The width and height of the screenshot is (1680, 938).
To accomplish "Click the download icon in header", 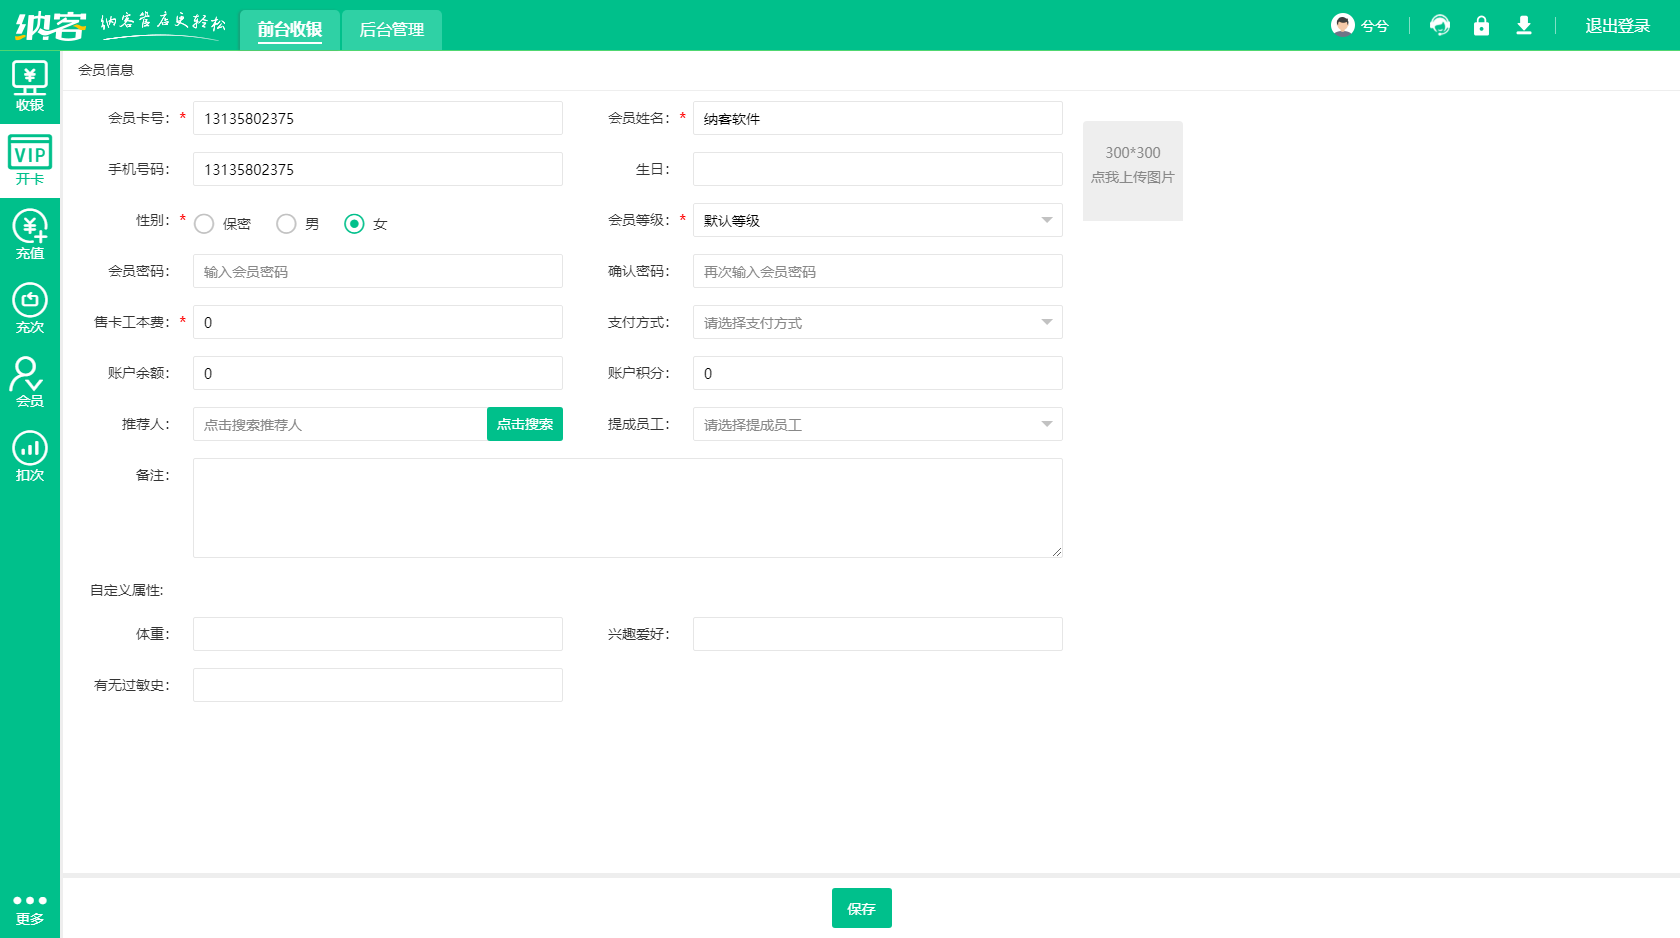I will coord(1523,26).
